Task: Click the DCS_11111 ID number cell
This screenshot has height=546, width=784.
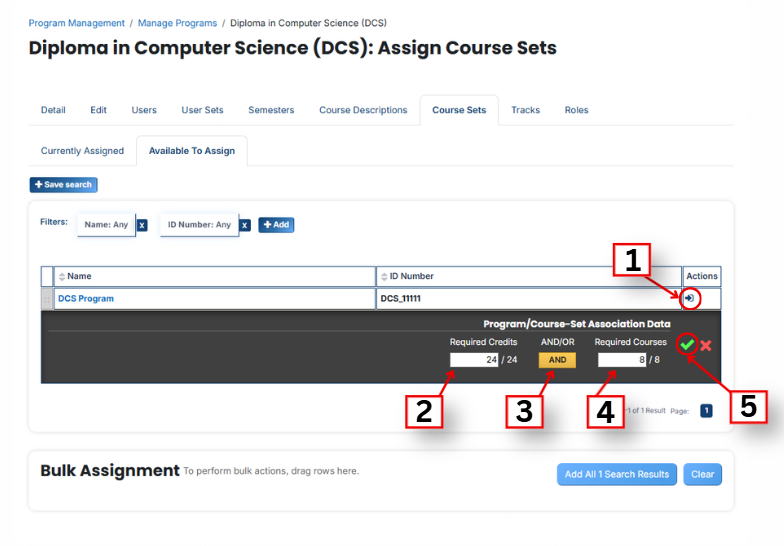Action: click(x=528, y=298)
